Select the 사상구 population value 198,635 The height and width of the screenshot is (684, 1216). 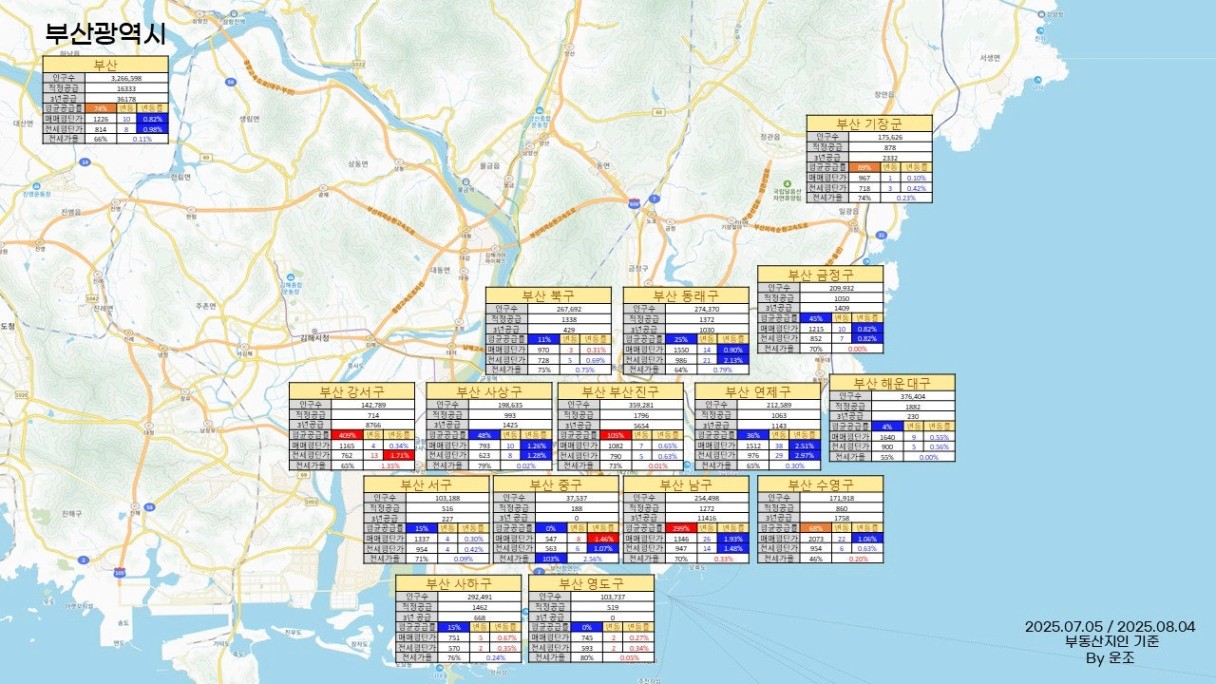[x=509, y=405]
